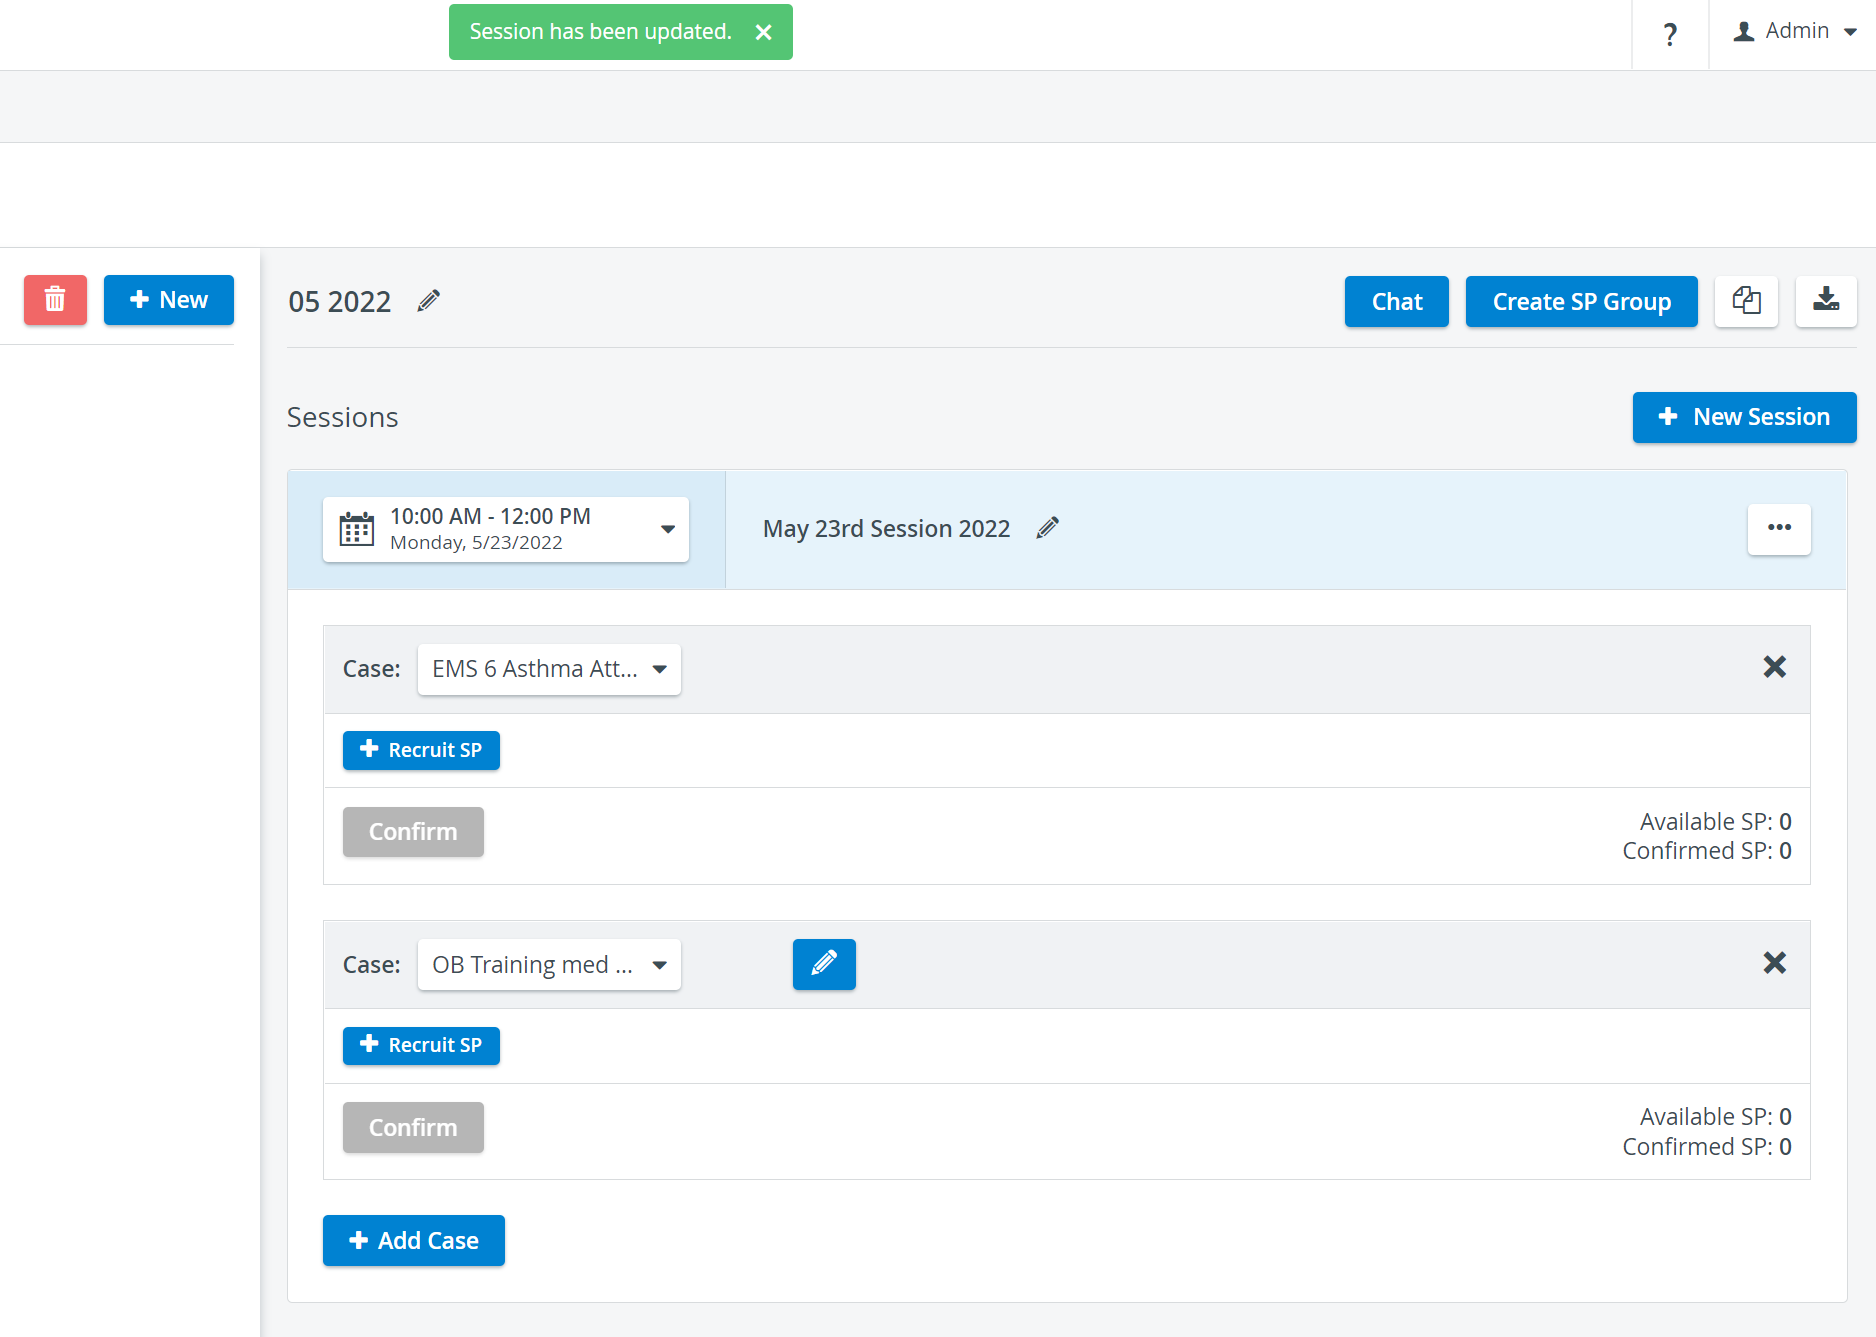Image resolution: width=1876 pixels, height=1337 pixels.
Task: Dismiss the 'Session has been updated' notification
Action: (764, 32)
